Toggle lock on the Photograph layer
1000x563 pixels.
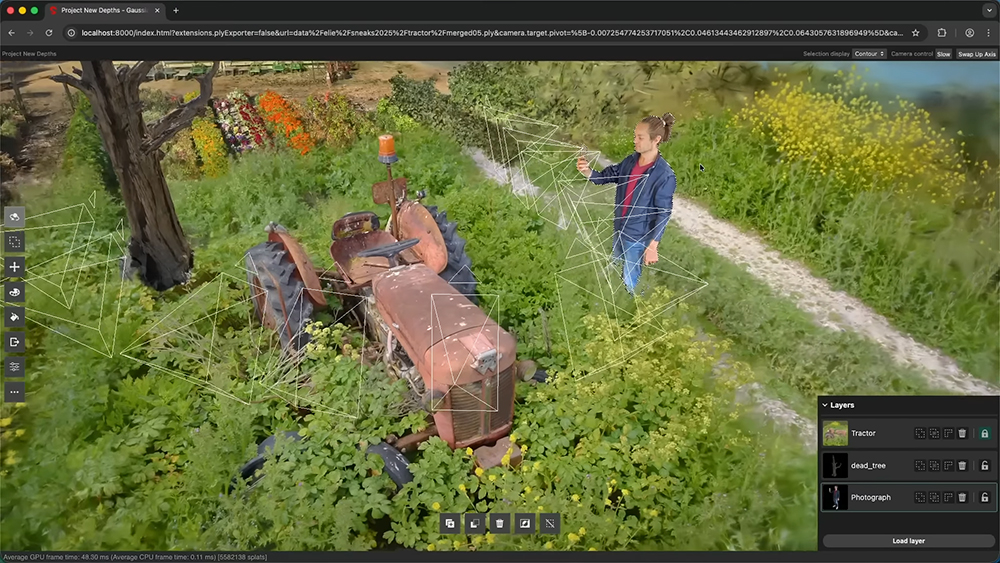(x=984, y=497)
